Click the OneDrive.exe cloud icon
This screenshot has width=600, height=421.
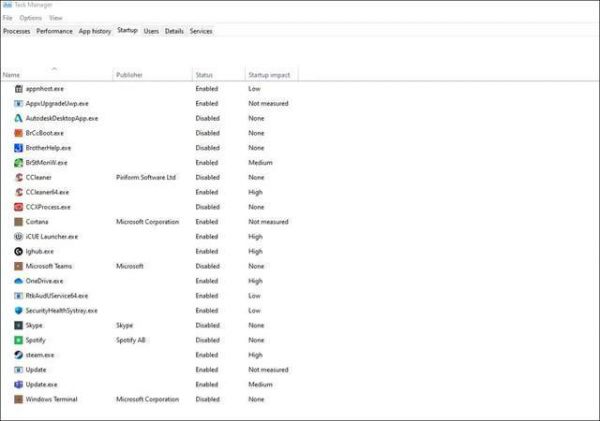point(19,281)
